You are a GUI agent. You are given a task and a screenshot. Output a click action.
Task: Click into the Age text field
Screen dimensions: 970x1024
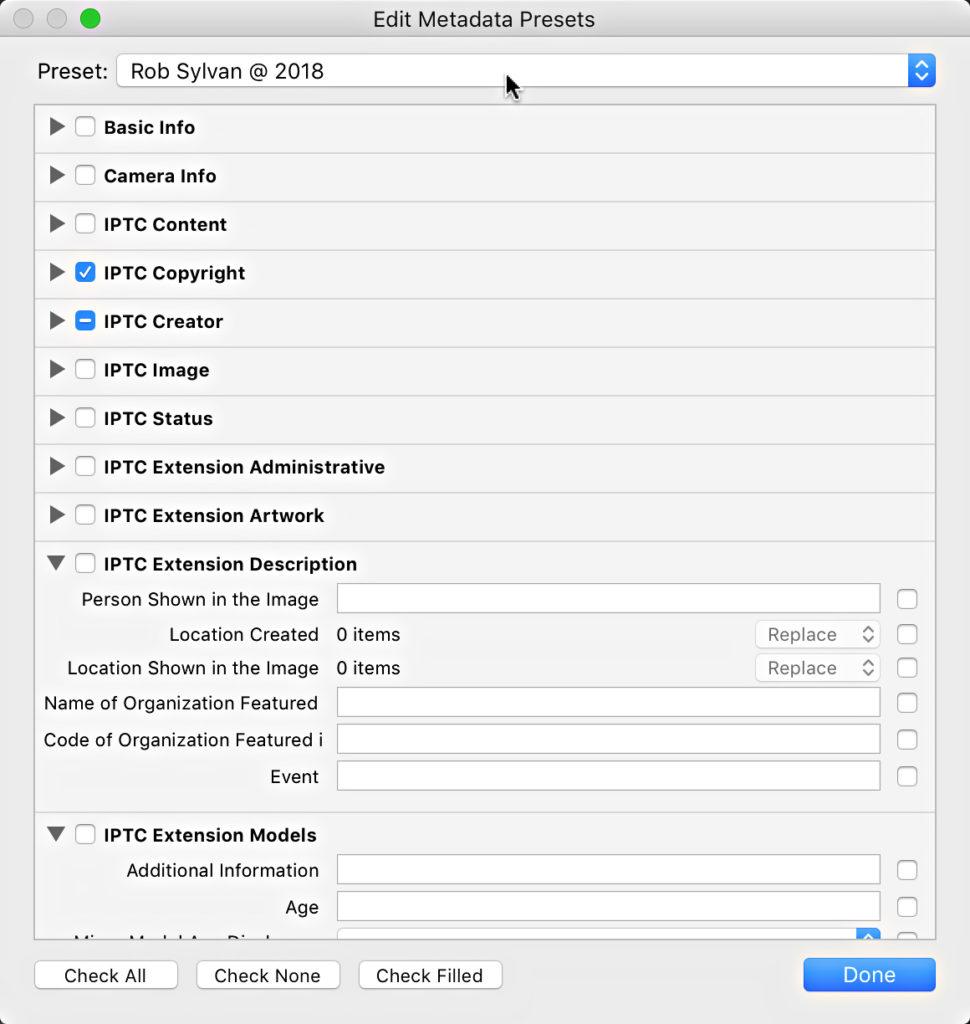pyautogui.click(x=608, y=907)
